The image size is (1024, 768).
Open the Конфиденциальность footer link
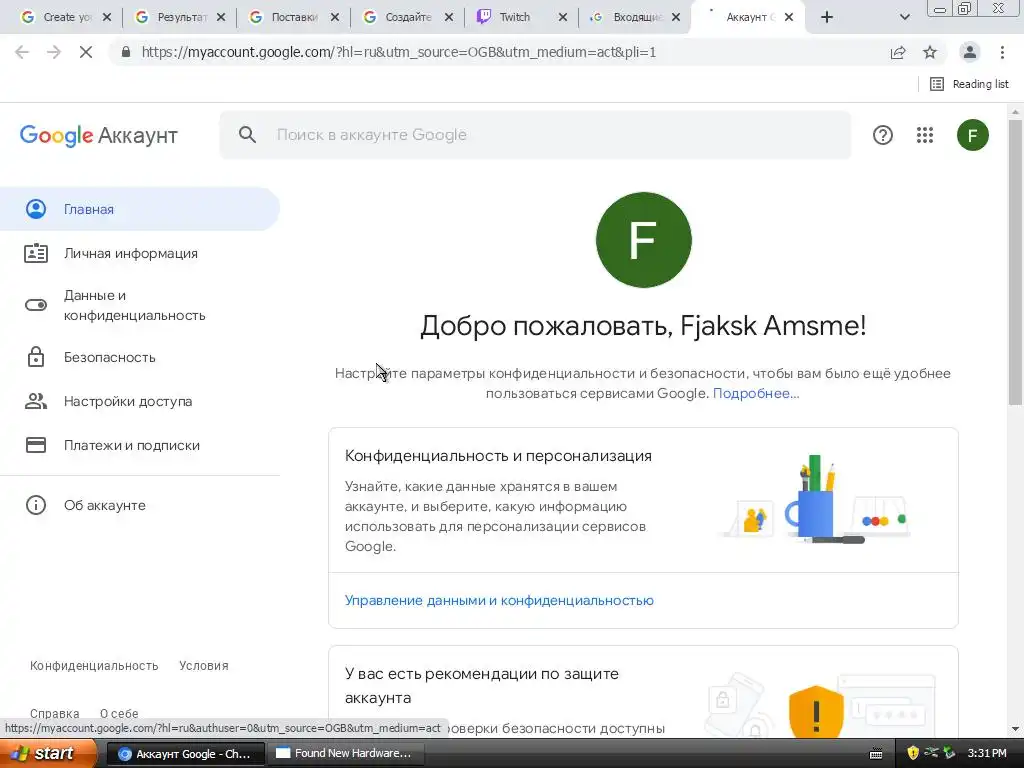pos(94,665)
